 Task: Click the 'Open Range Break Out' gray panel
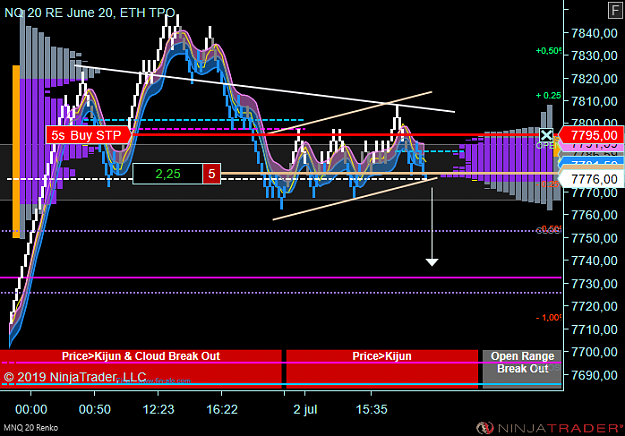tap(522, 369)
